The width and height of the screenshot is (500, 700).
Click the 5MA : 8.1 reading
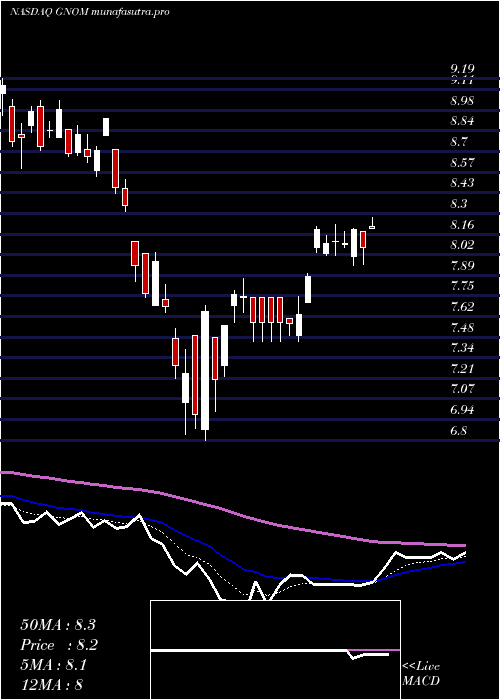(x=54, y=666)
